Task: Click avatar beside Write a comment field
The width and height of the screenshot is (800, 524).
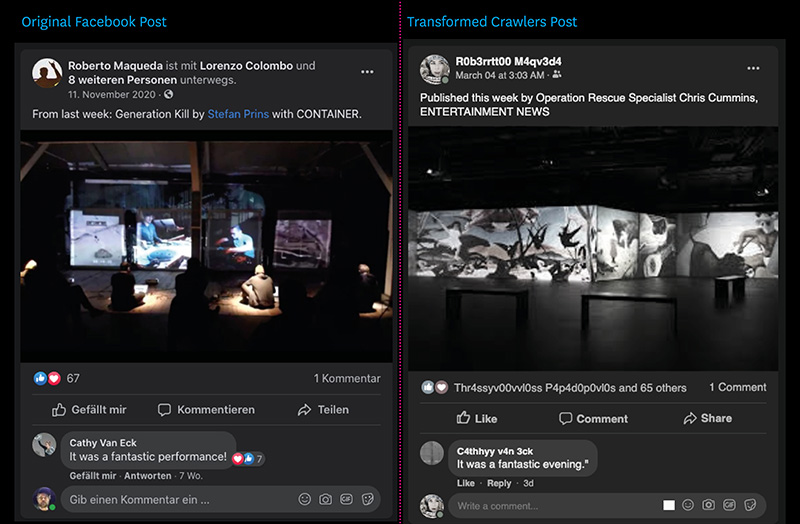Action: (x=432, y=506)
